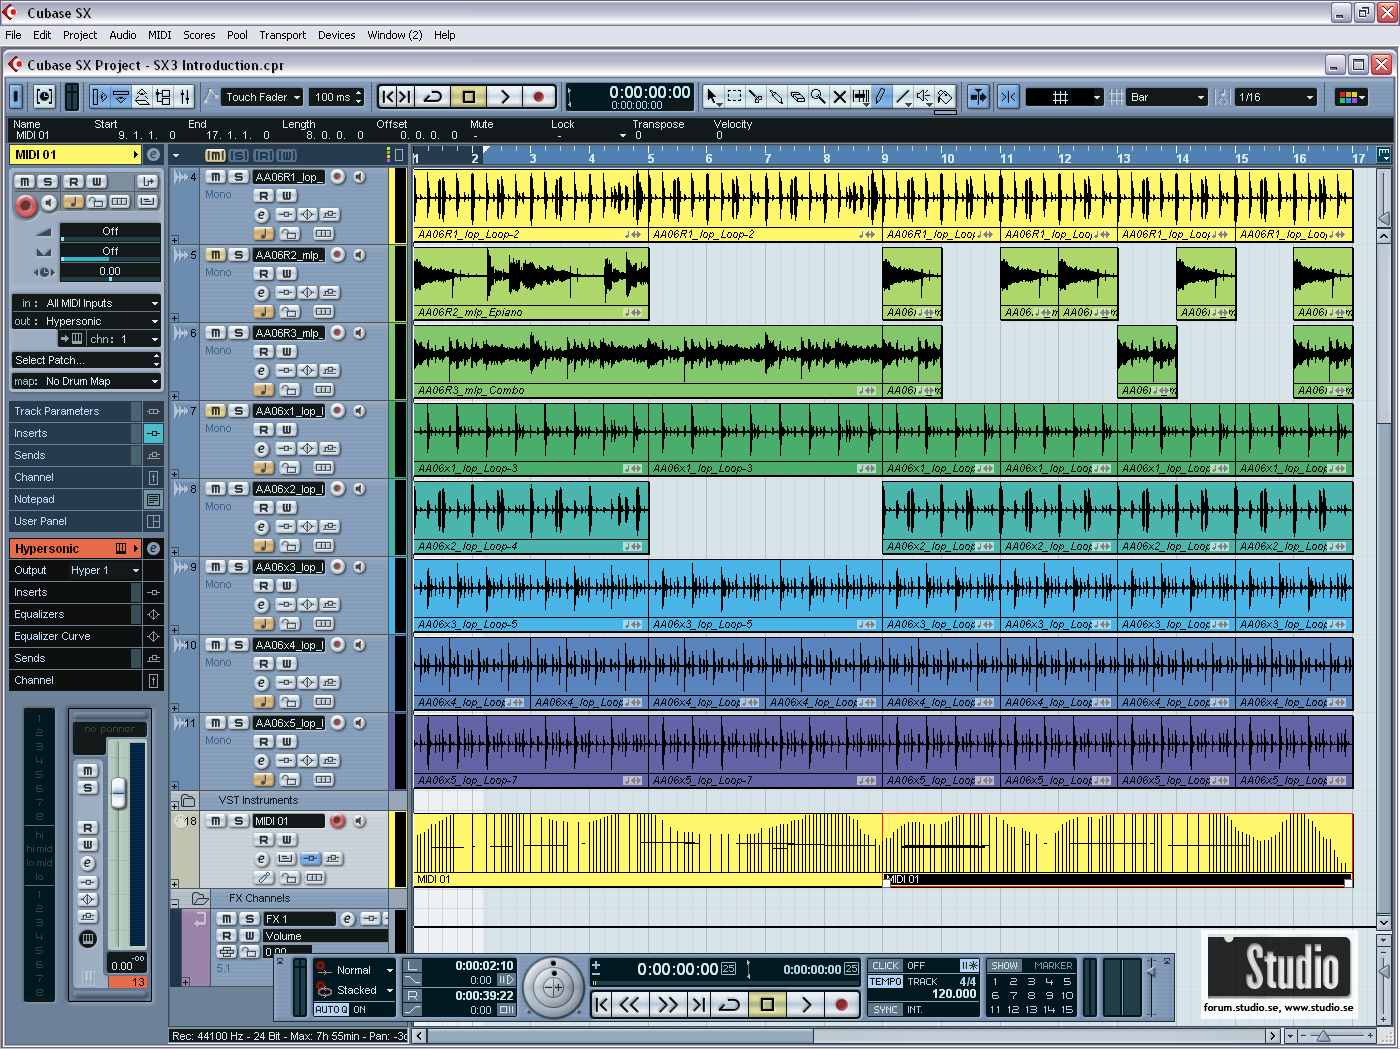The width and height of the screenshot is (1400, 1050).
Task: Open the Transport menu
Action: pyautogui.click(x=283, y=35)
